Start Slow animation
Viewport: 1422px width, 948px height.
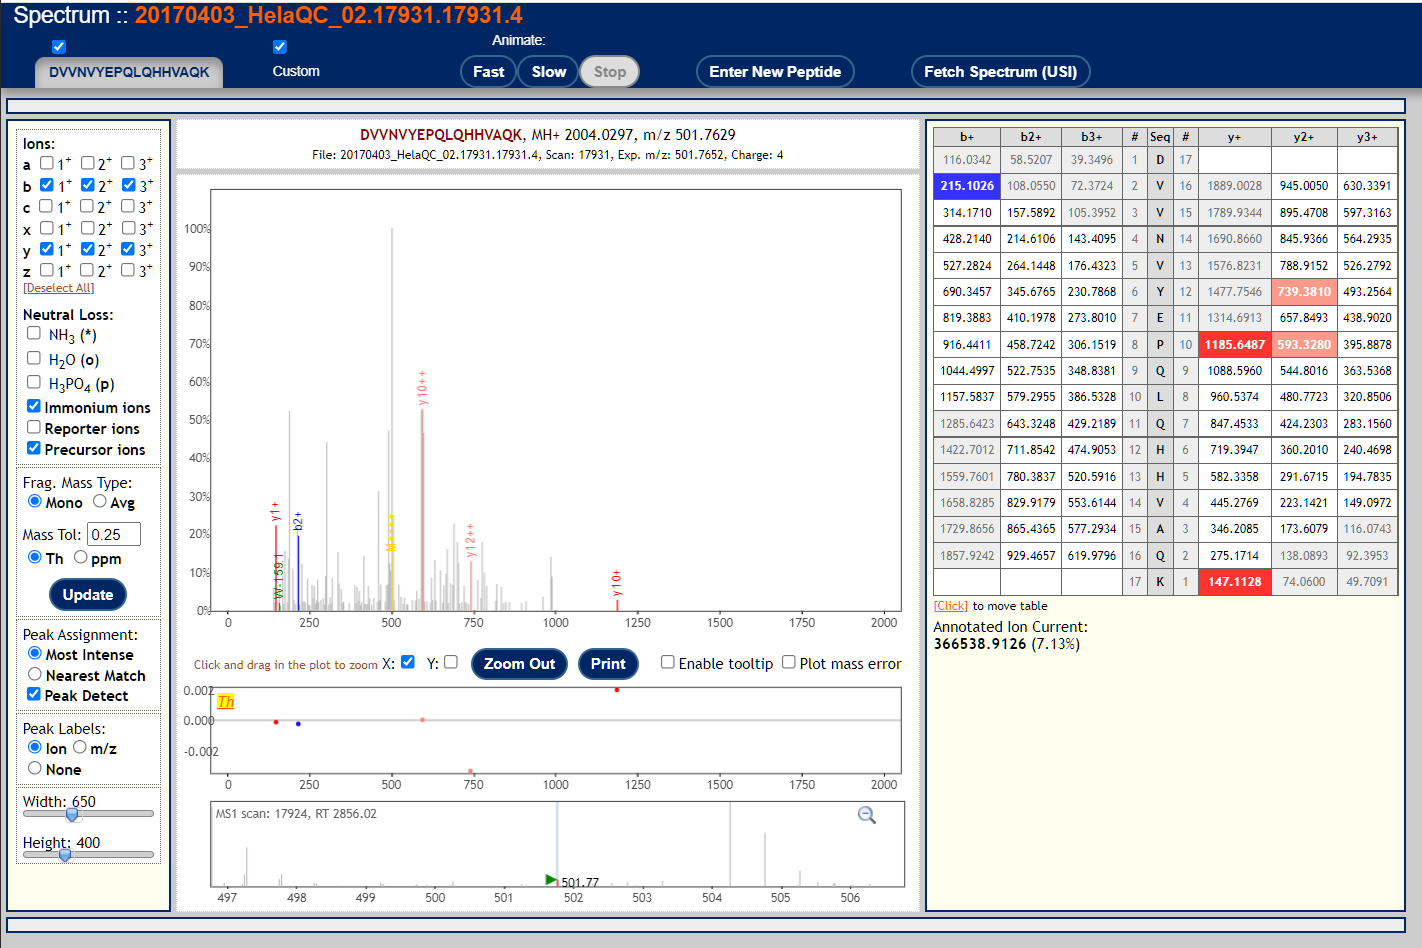(x=549, y=72)
